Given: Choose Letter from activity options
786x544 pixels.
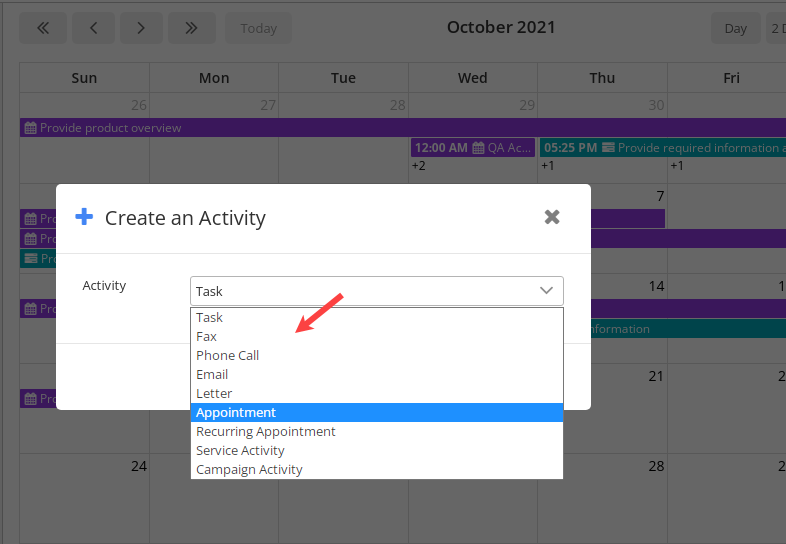Looking at the screenshot, I should click(214, 393).
